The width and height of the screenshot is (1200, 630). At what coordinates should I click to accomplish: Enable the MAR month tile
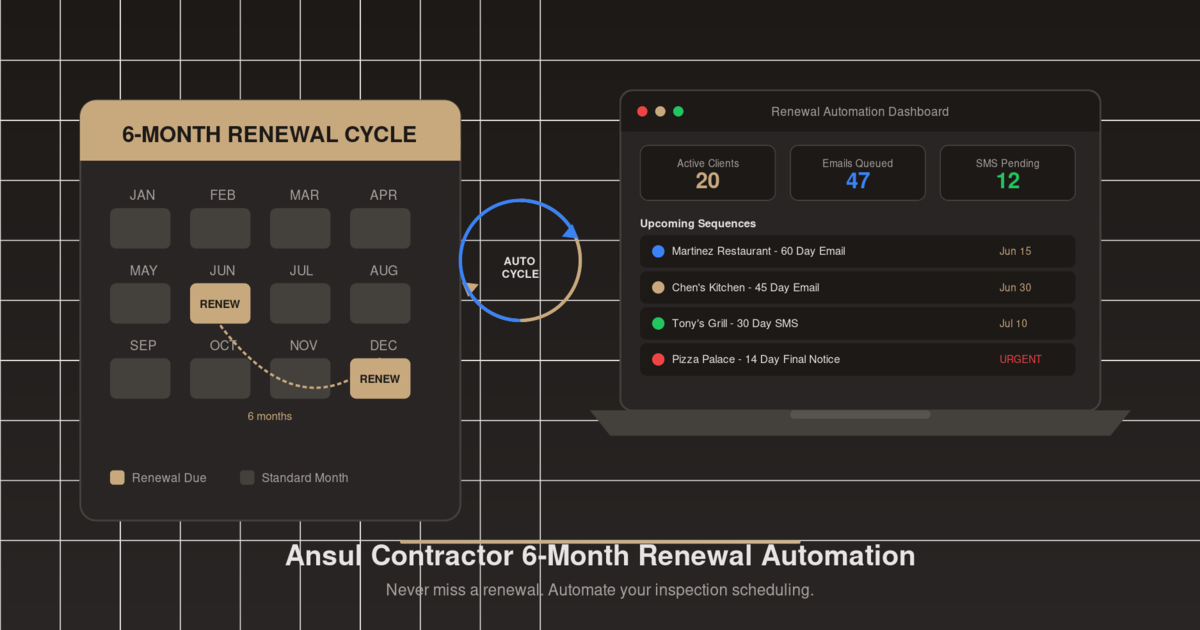(x=300, y=228)
